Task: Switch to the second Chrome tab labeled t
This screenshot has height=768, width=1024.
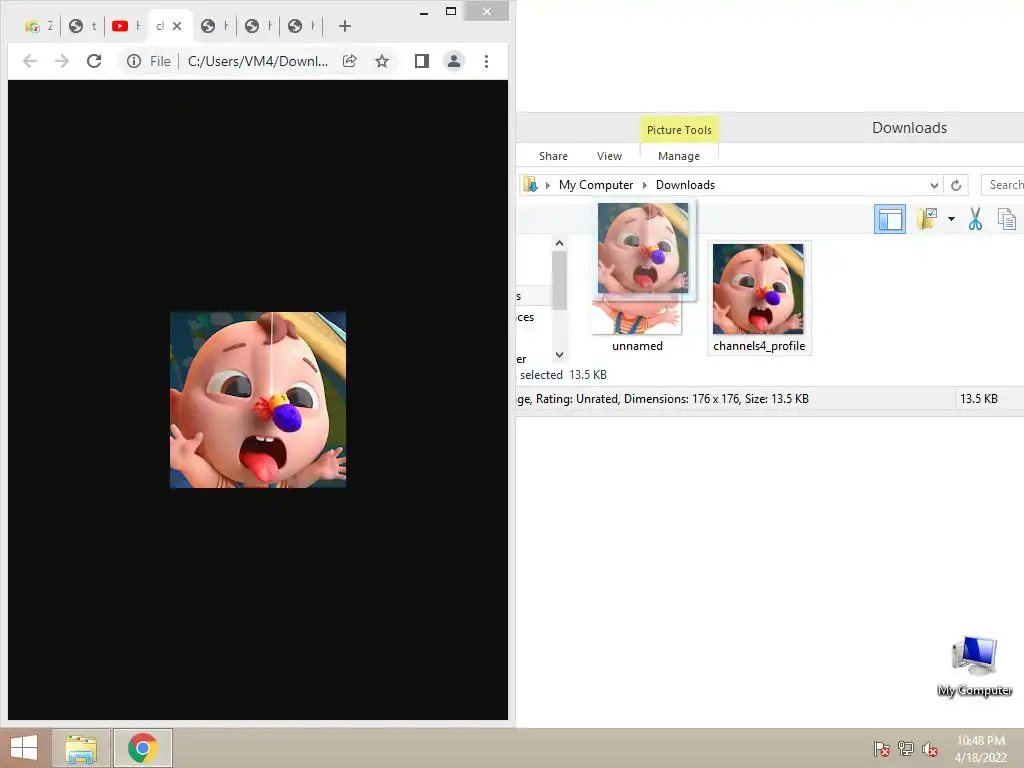Action: click(x=83, y=26)
